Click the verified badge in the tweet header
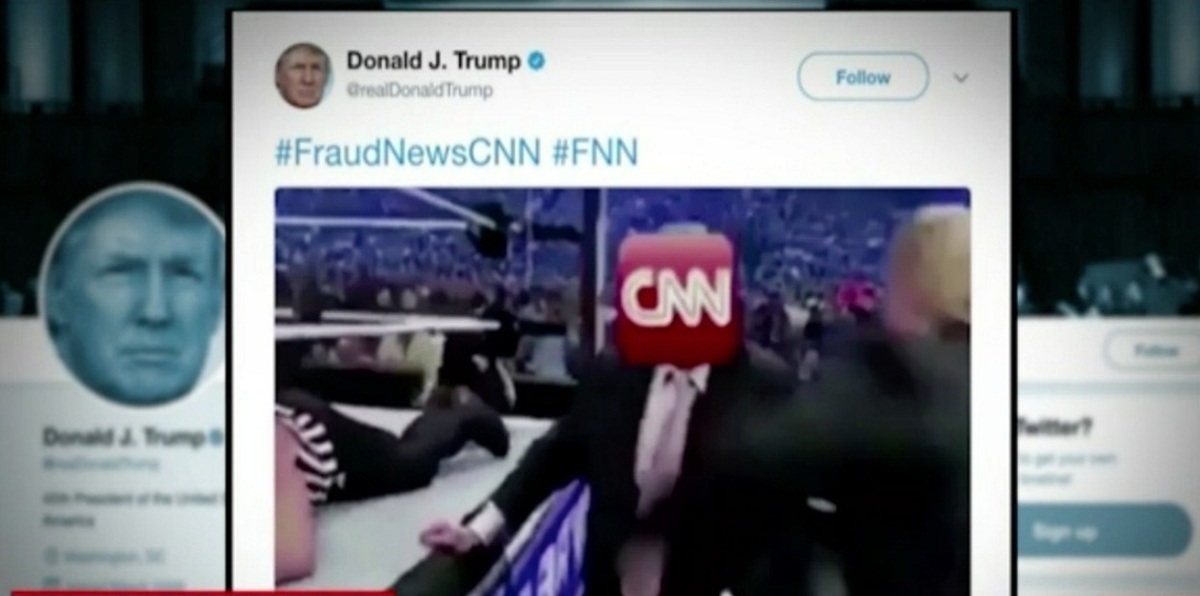 click(537, 61)
